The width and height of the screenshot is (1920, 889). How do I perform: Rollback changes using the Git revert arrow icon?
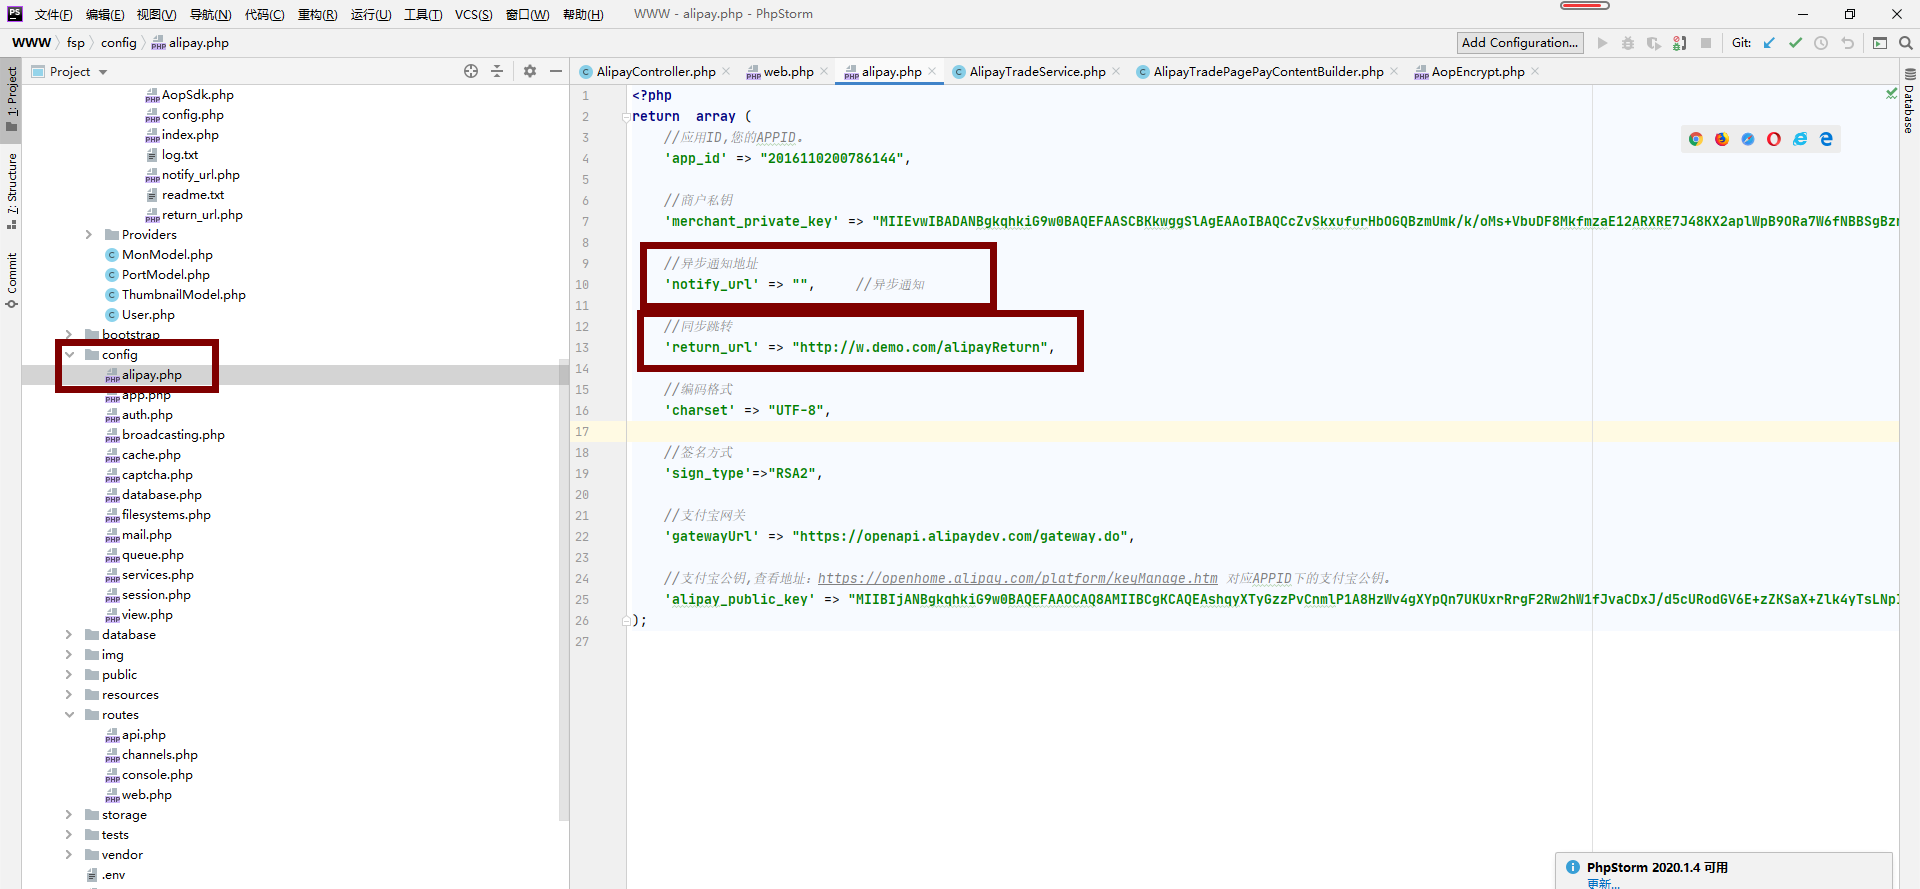[1847, 43]
